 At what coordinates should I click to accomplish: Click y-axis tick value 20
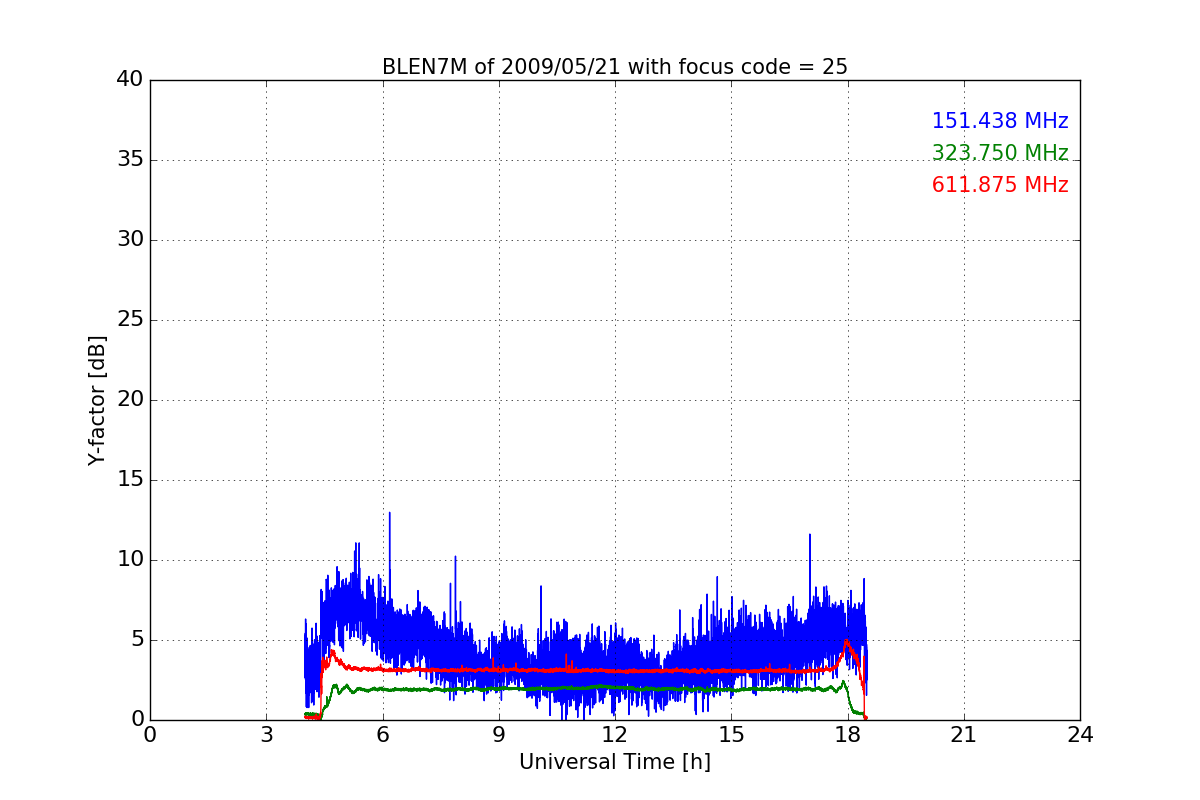[x=130, y=400]
